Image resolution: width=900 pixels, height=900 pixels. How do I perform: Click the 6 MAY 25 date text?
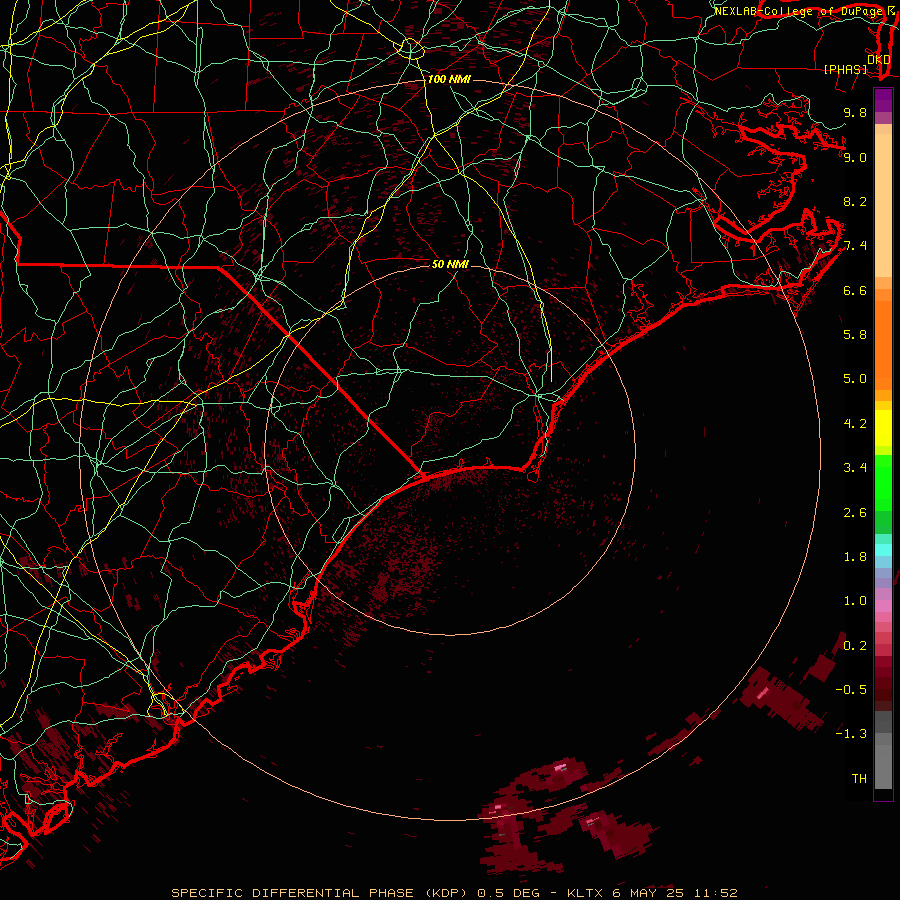(650, 893)
